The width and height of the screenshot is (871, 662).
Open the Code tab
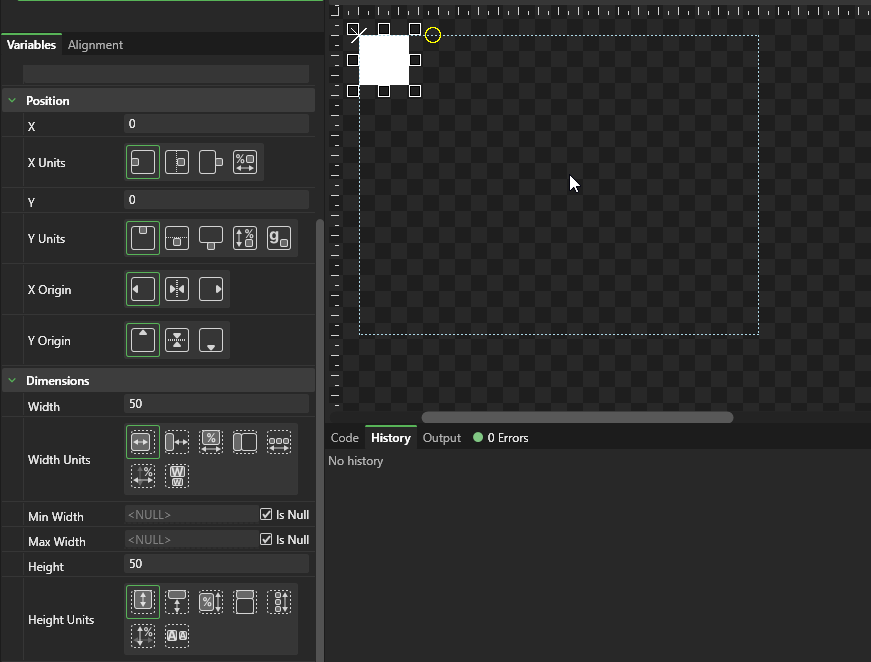(344, 438)
